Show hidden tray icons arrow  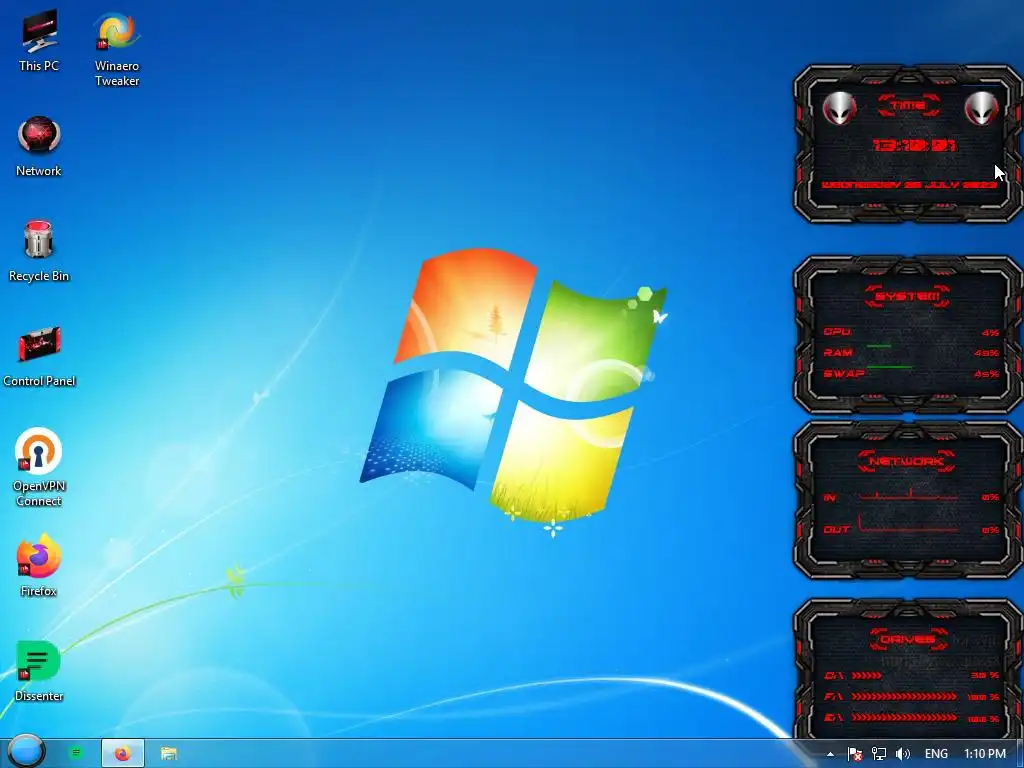830,754
